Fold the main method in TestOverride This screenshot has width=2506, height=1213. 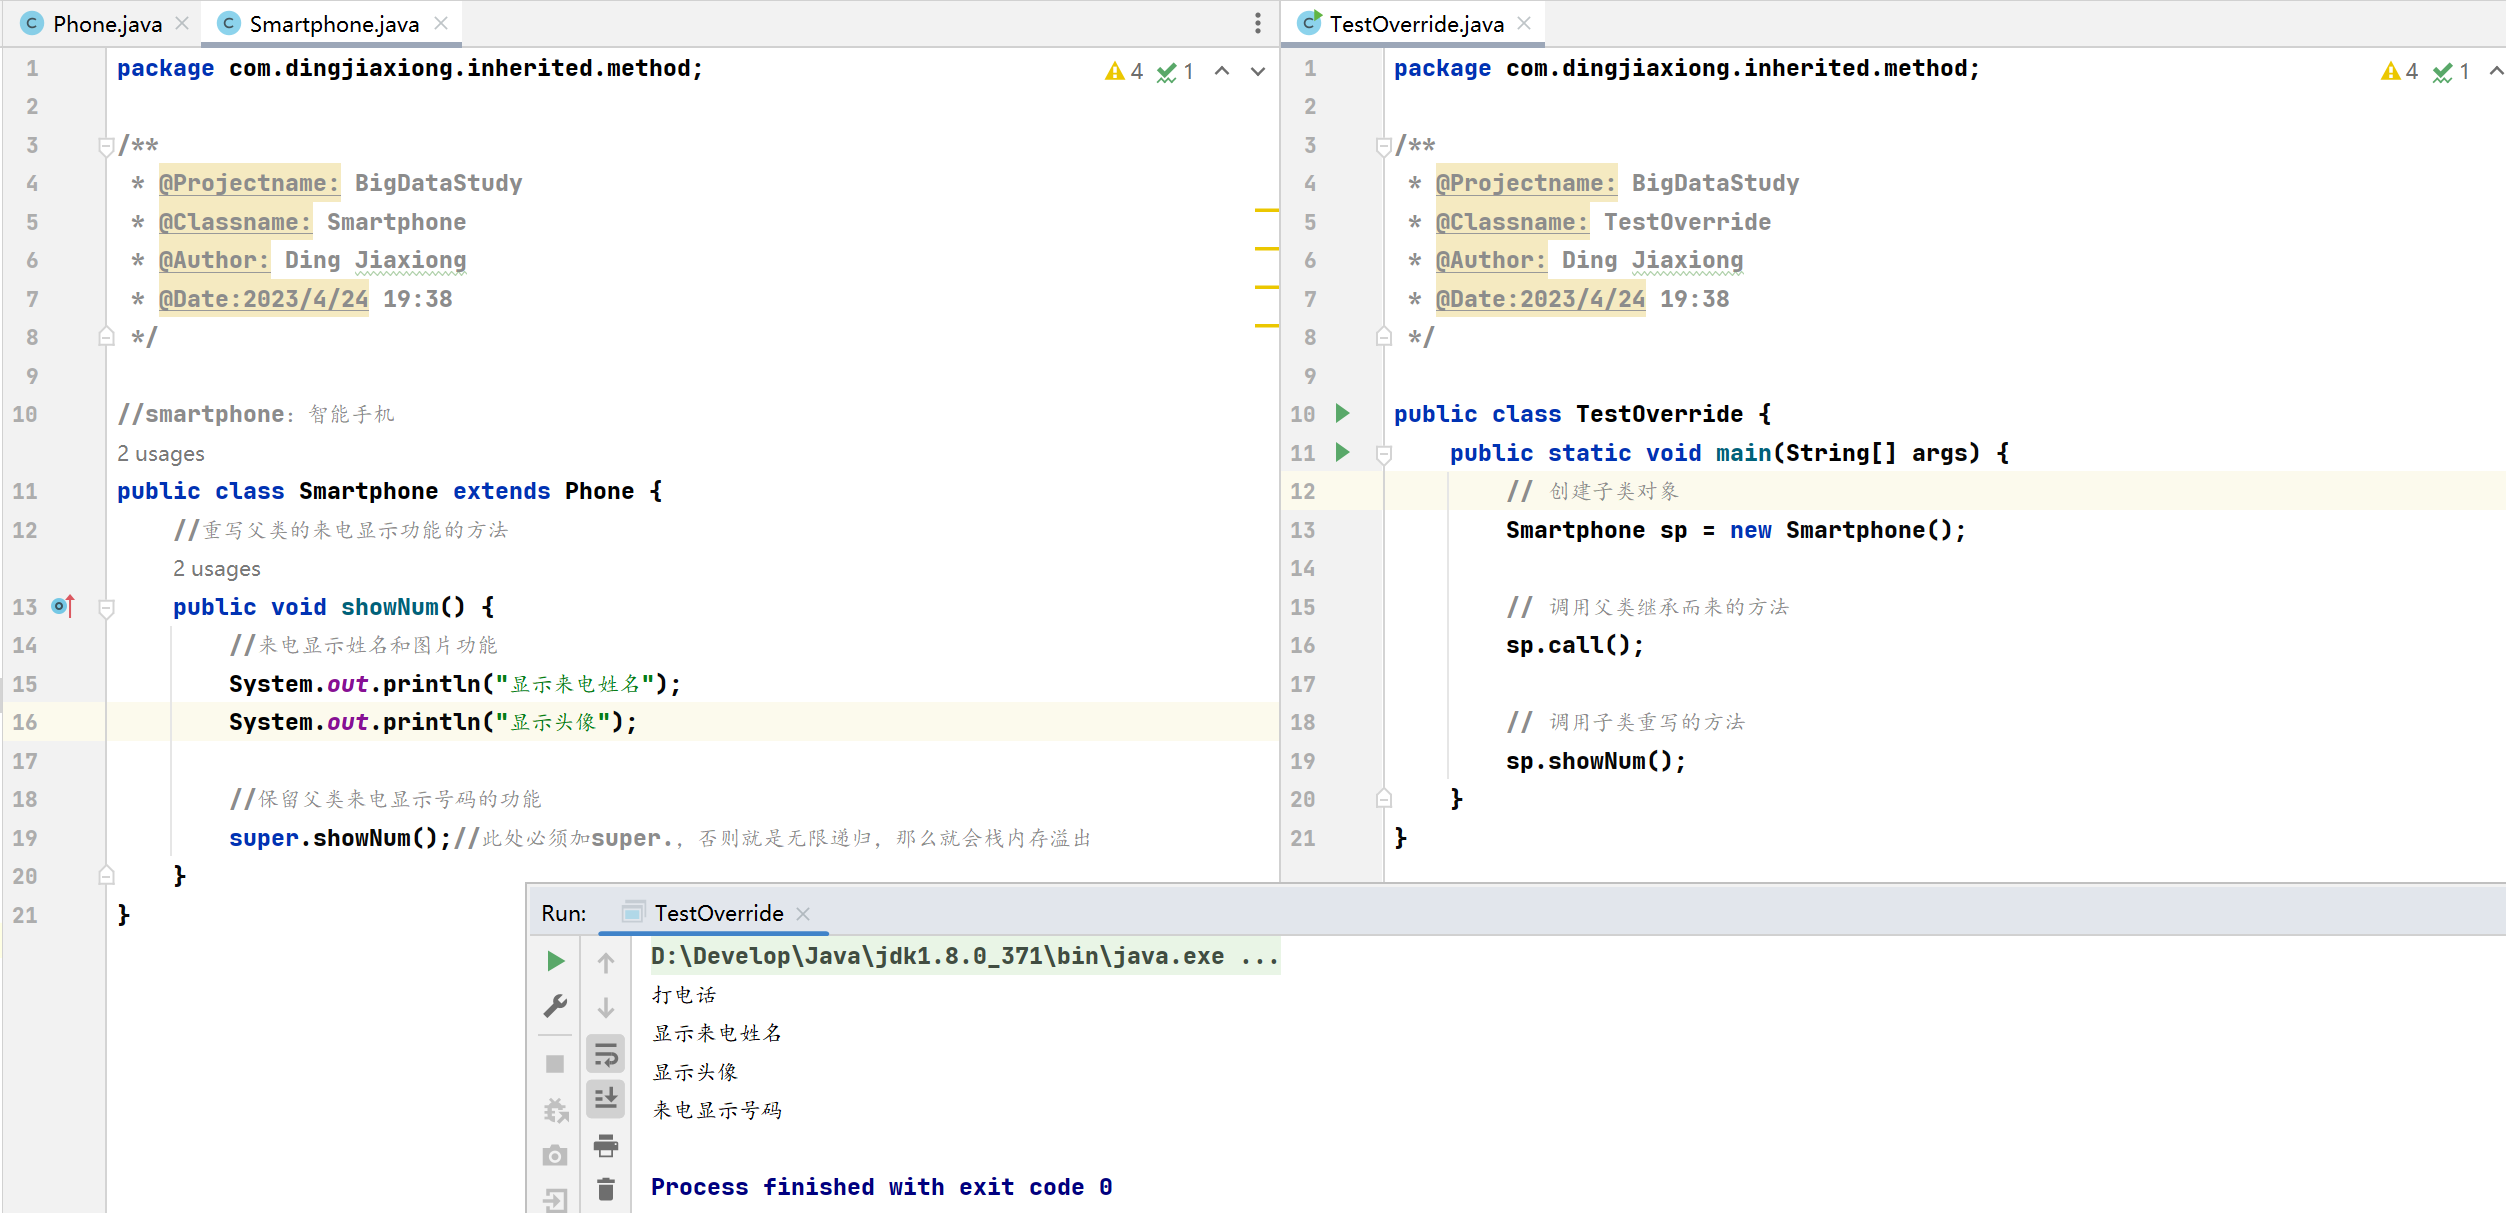click(x=1384, y=454)
